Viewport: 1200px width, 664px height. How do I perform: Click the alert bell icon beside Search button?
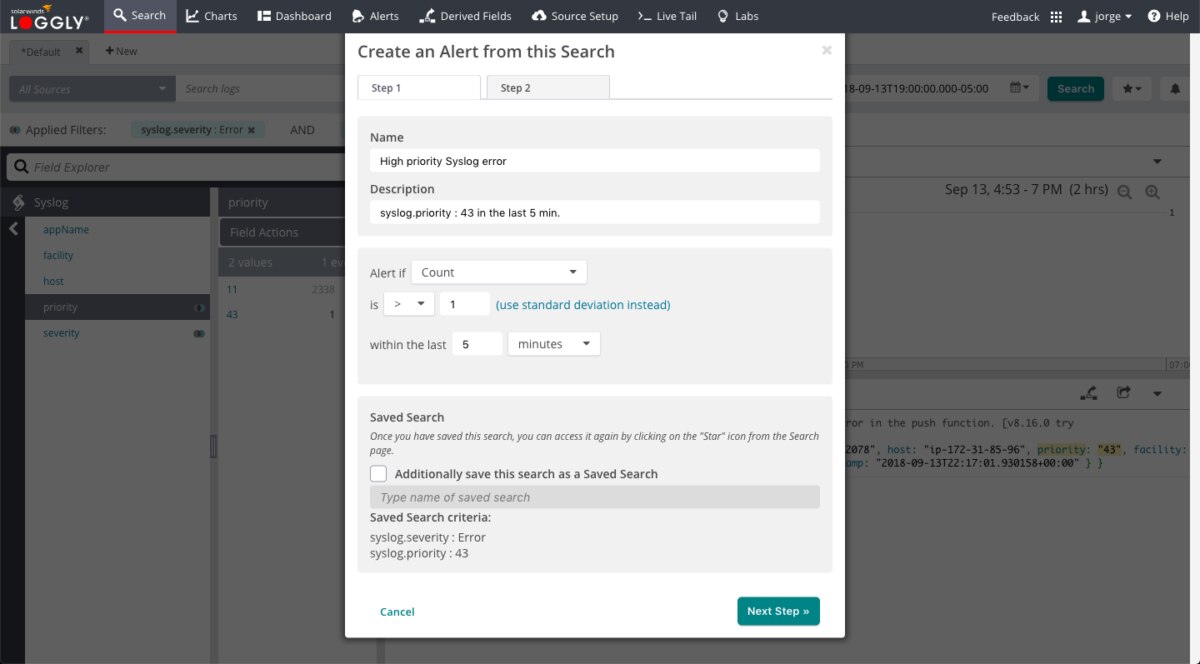(1174, 89)
